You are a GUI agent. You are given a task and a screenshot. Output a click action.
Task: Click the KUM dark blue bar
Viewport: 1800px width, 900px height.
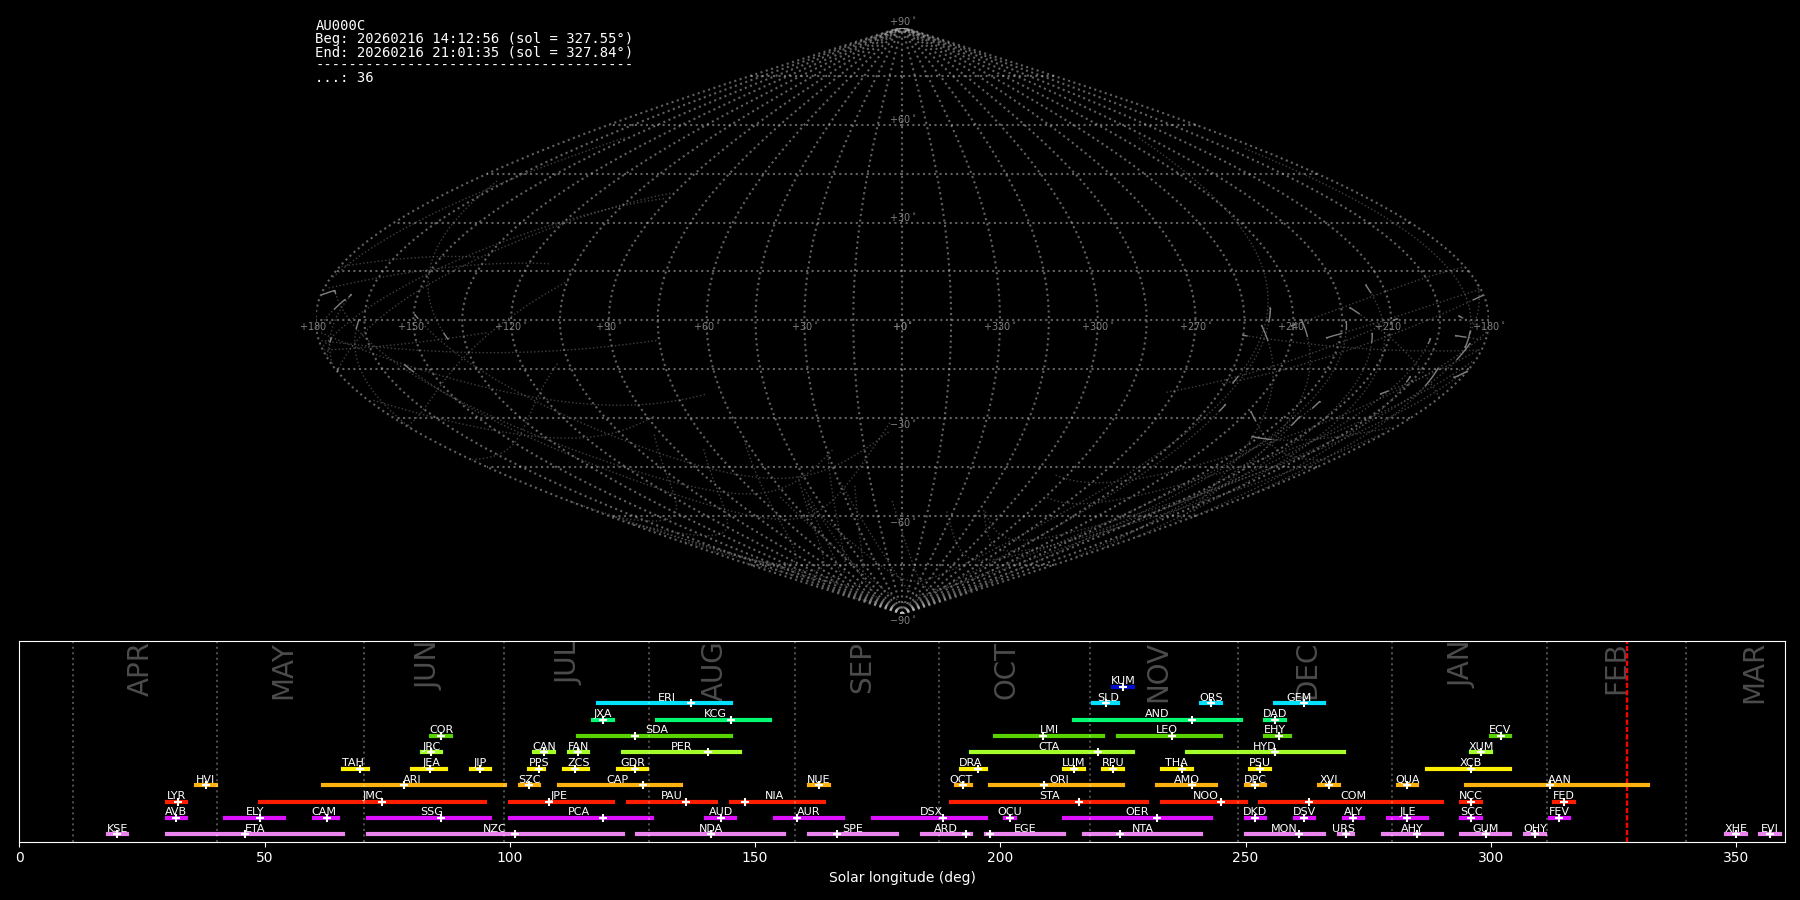tap(1123, 687)
